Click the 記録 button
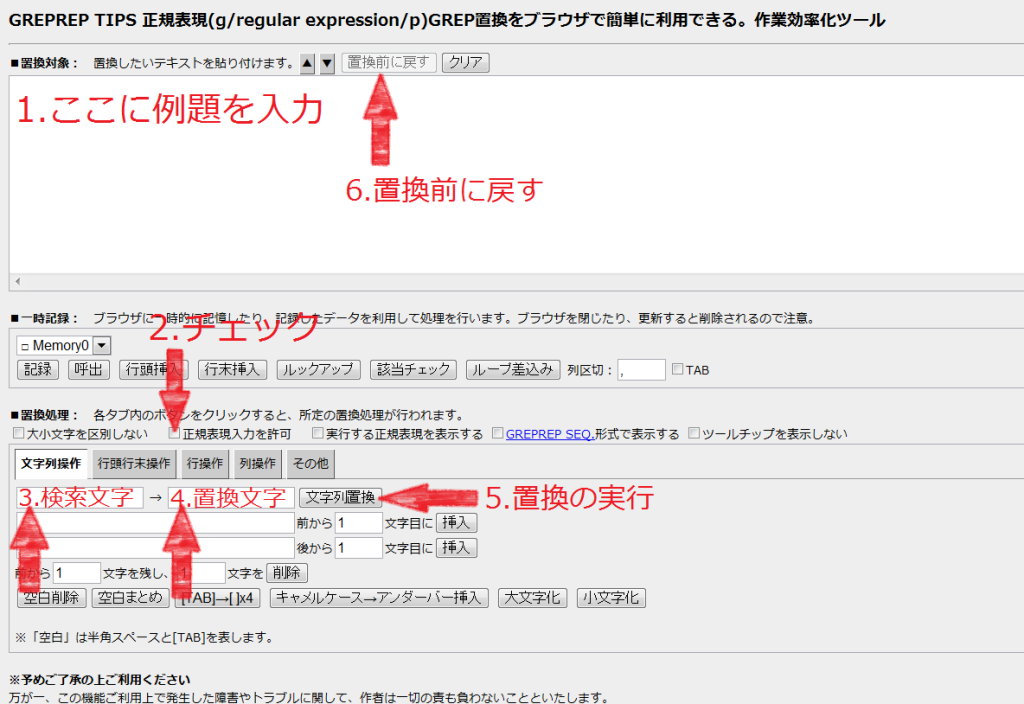The image size is (1024, 704). pos(38,370)
